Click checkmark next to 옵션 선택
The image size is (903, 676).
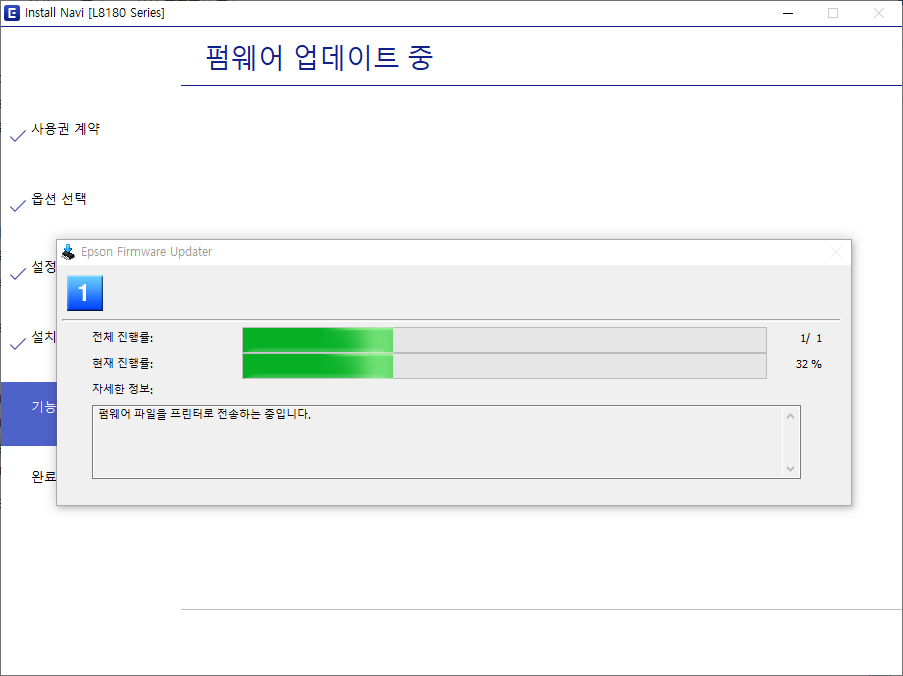coord(18,205)
